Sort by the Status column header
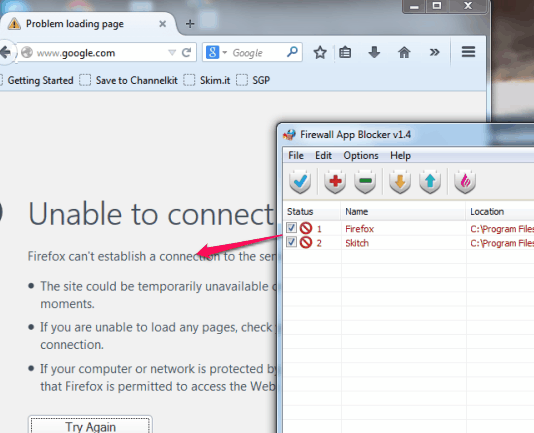The image size is (534, 433). tap(312, 212)
